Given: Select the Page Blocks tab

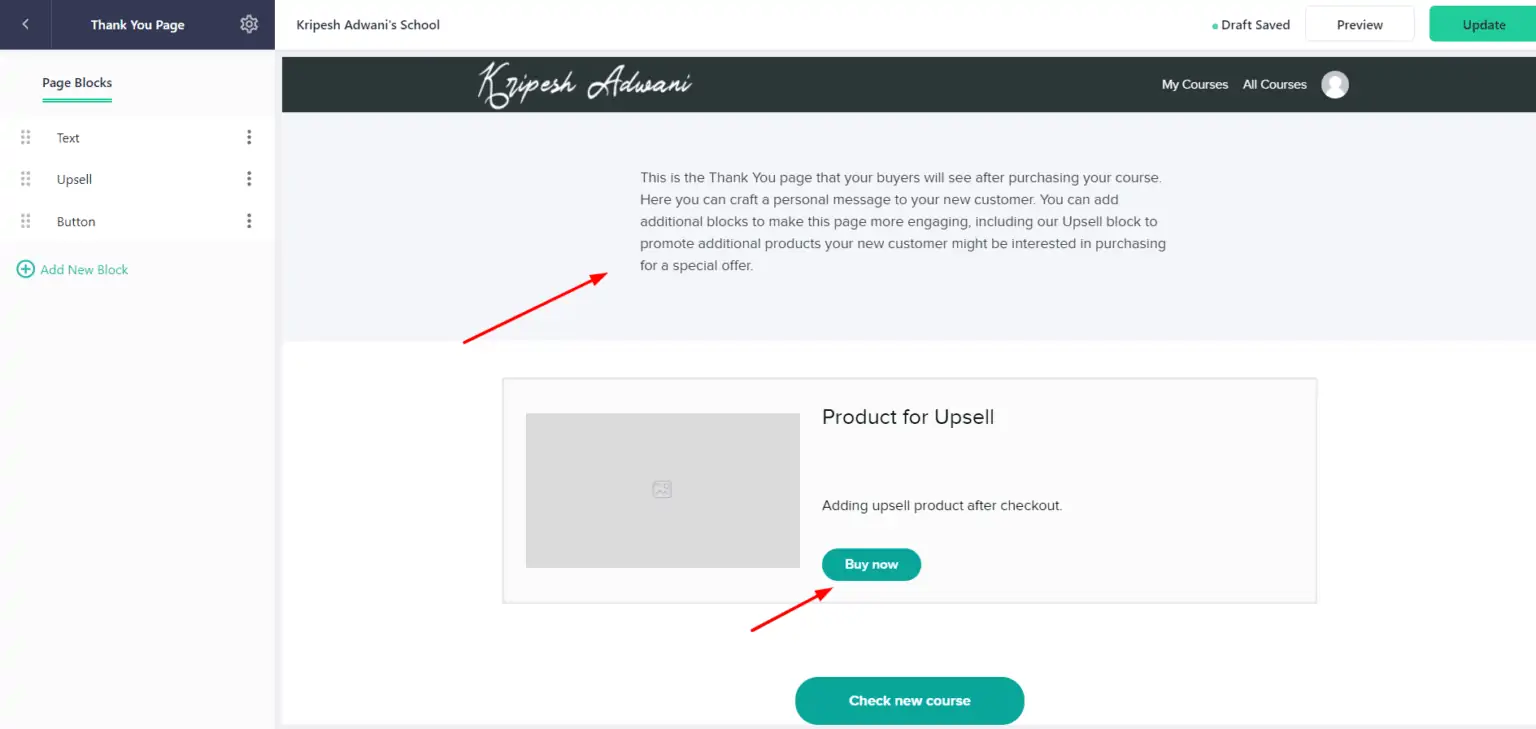Looking at the screenshot, I should pos(77,83).
